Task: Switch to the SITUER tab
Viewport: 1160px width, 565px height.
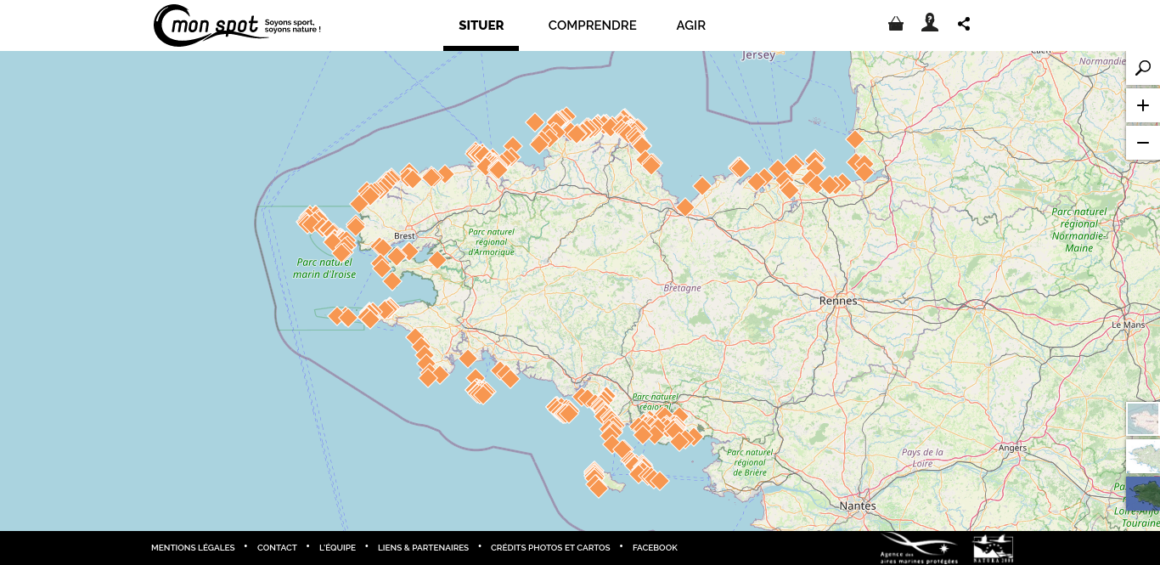Action: coord(481,26)
